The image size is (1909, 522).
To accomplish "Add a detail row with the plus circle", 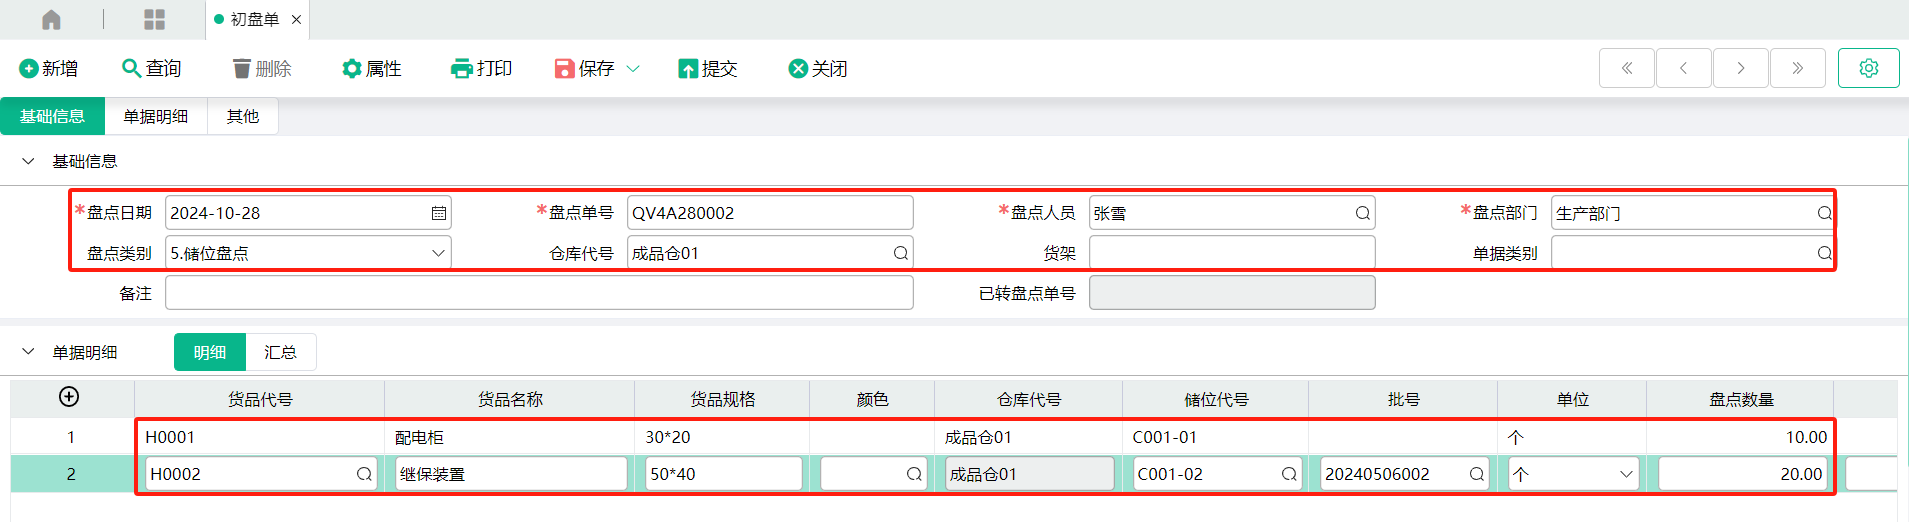I will pyautogui.click(x=69, y=397).
